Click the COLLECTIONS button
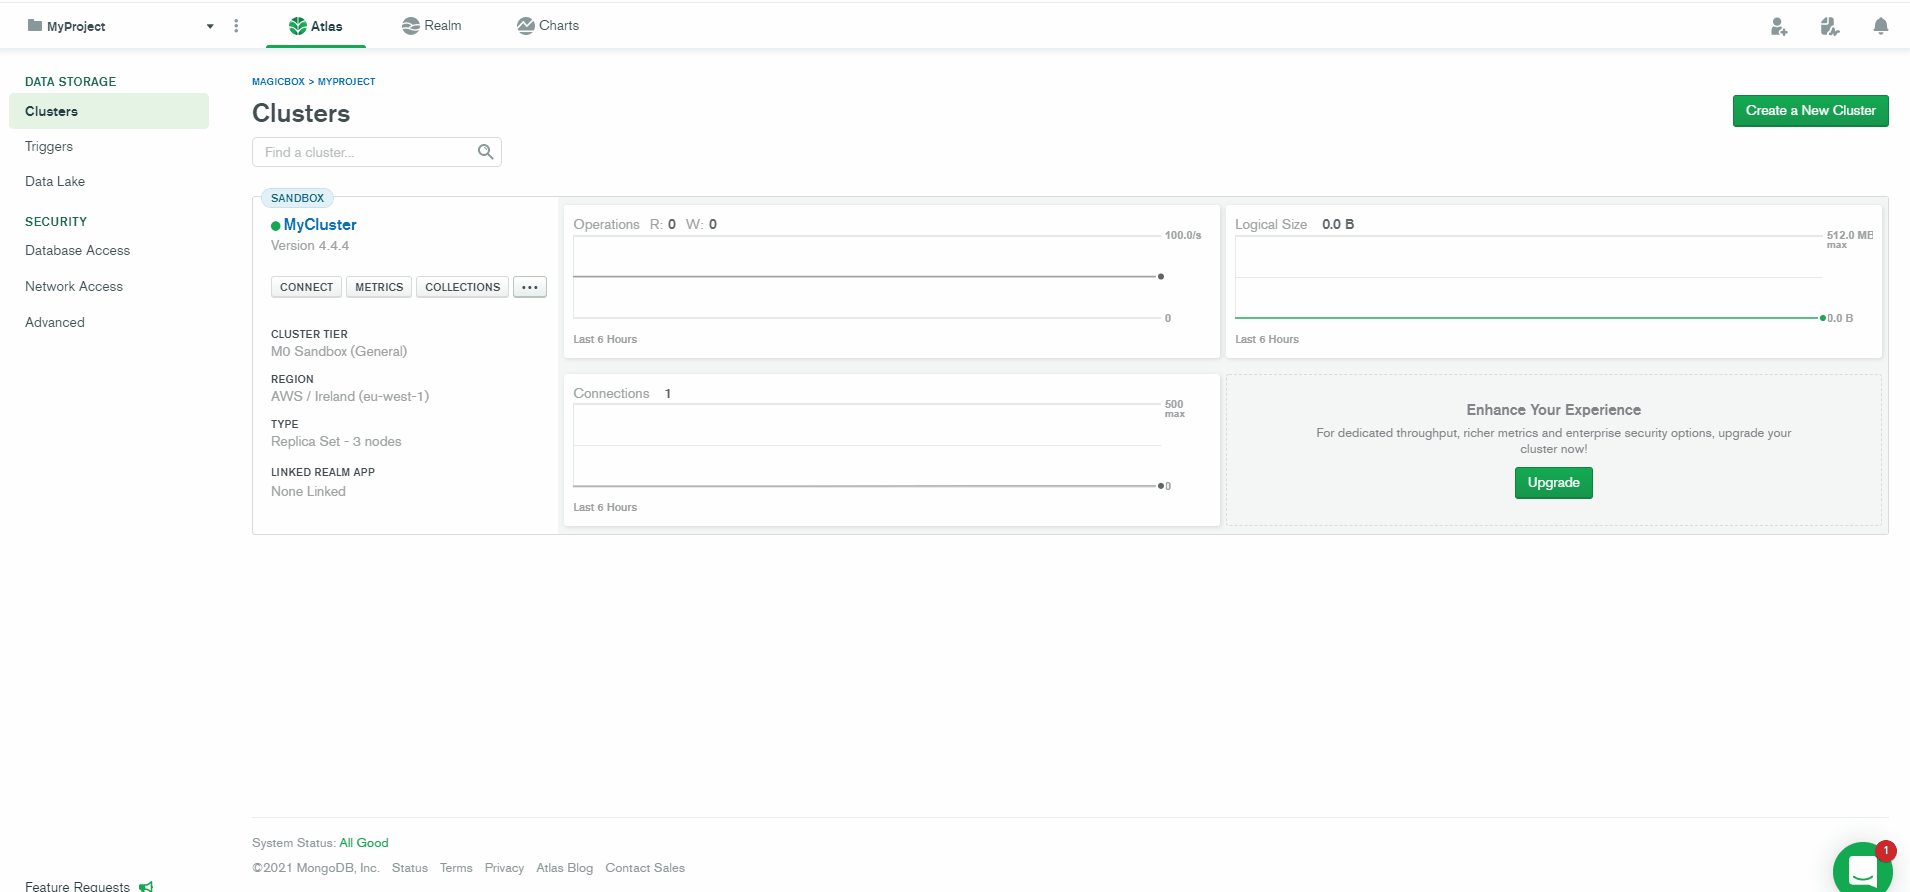 tap(462, 287)
